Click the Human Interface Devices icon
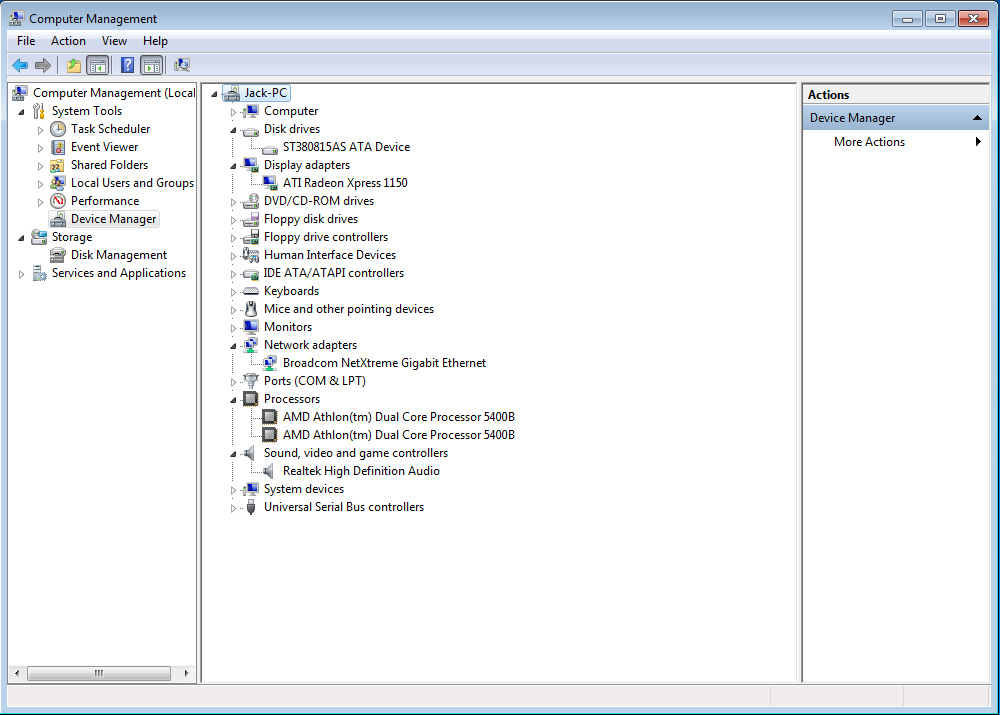 coord(251,255)
